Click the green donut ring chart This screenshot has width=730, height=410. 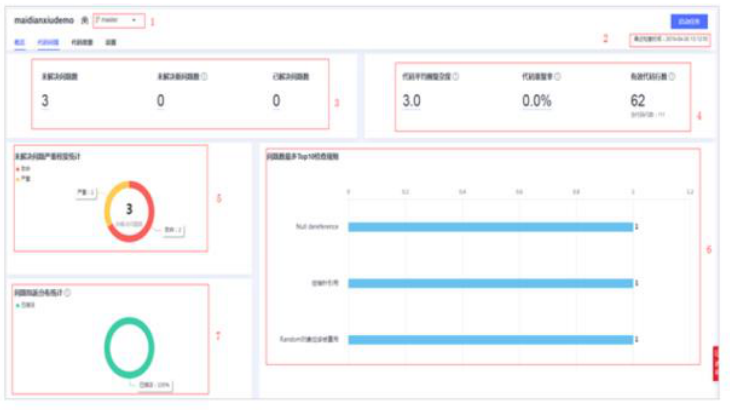(x=129, y=320)
